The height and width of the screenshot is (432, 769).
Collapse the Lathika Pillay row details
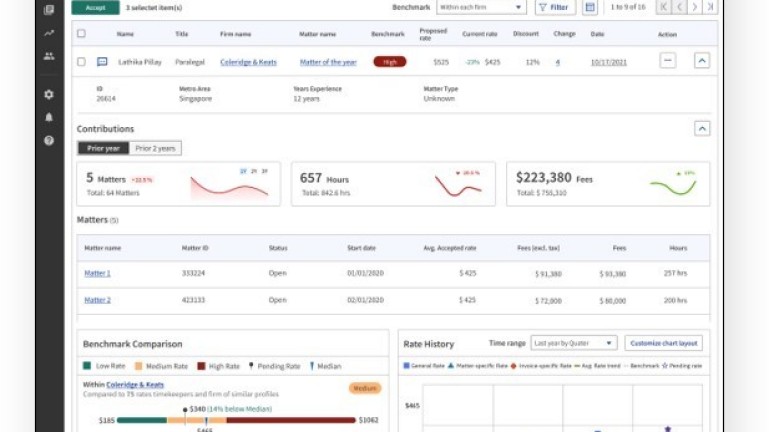click(x=702, y=61)
